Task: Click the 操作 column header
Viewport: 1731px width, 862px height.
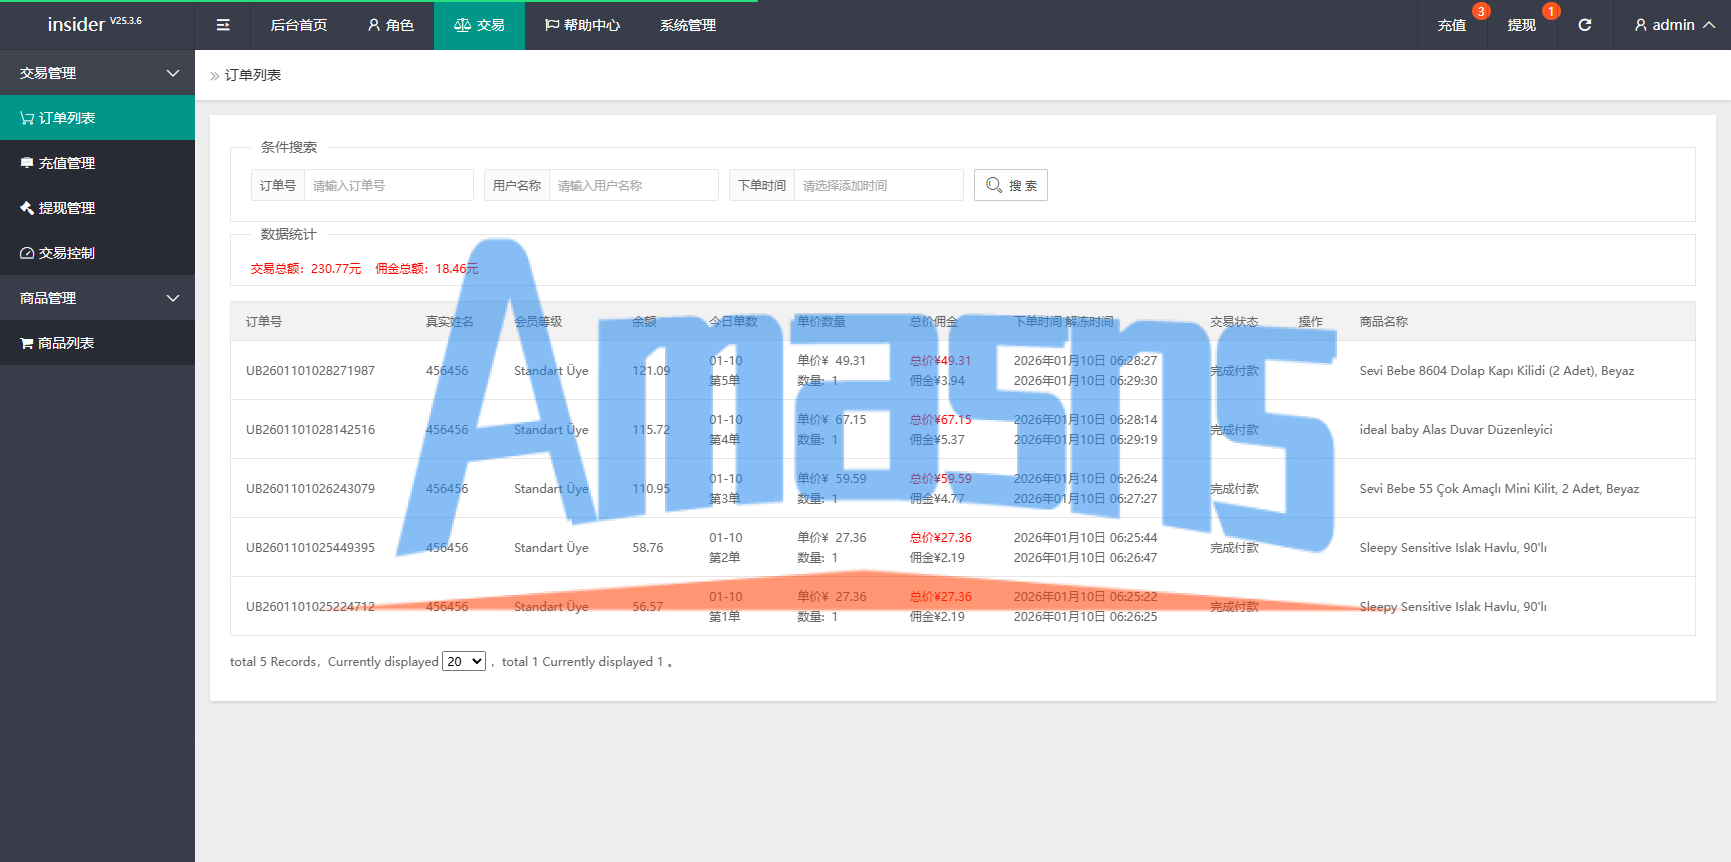Action: coord(1310,321)
